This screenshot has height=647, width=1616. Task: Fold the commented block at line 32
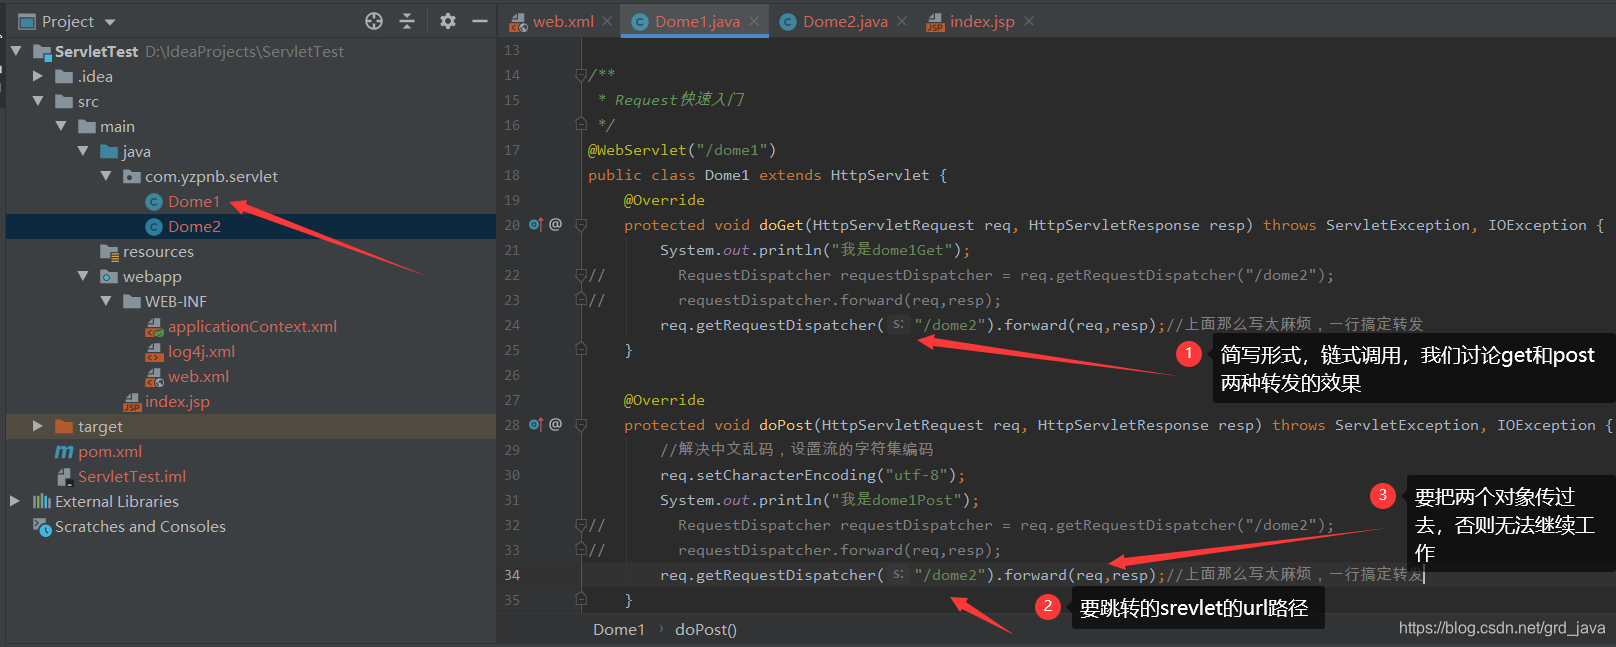click(x=581, y=524)
